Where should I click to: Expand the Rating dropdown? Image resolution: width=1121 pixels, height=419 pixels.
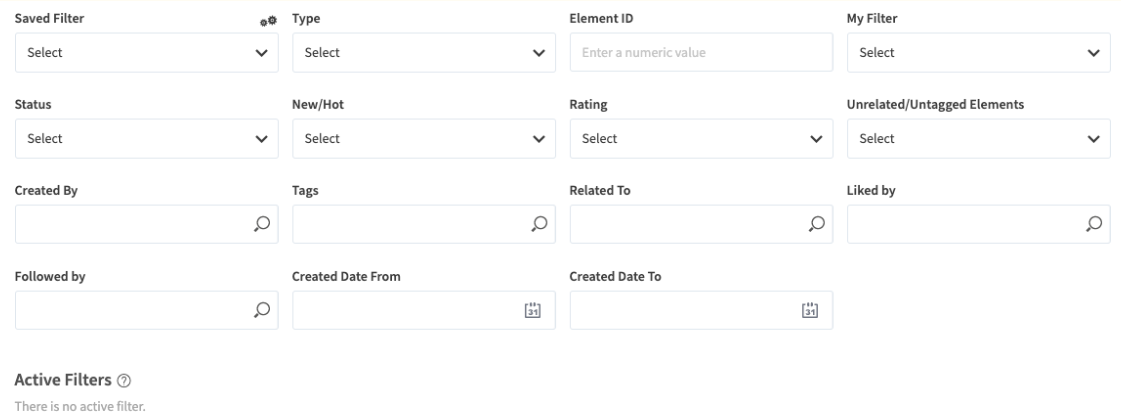point(700,139)
